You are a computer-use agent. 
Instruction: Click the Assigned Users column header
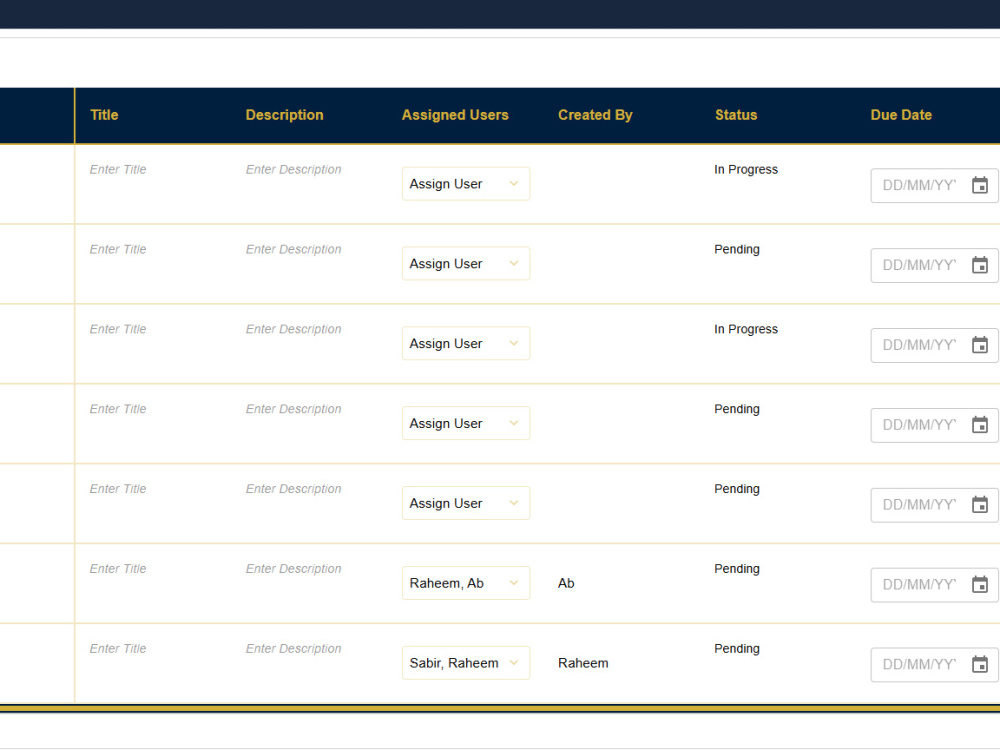point(455,115)
